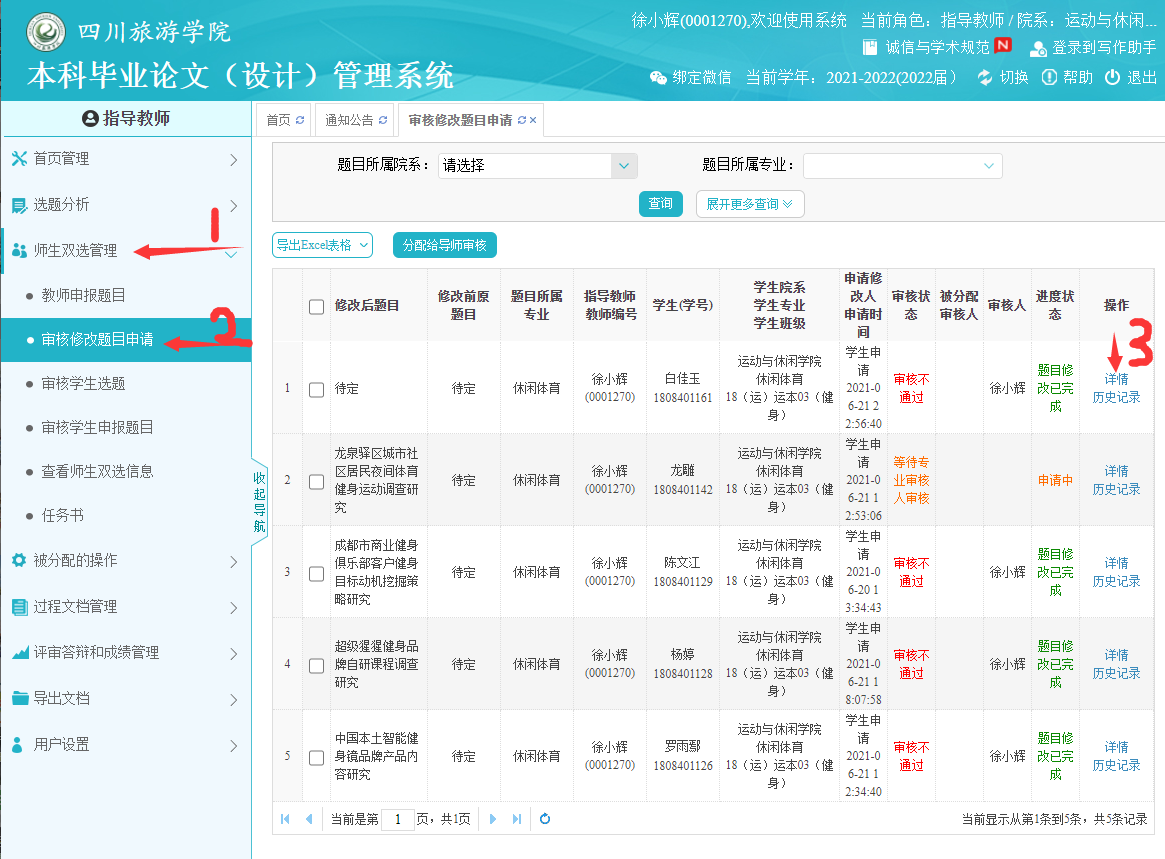Open 帮助 help icon in header
1165x859 pixels.
1049,77
